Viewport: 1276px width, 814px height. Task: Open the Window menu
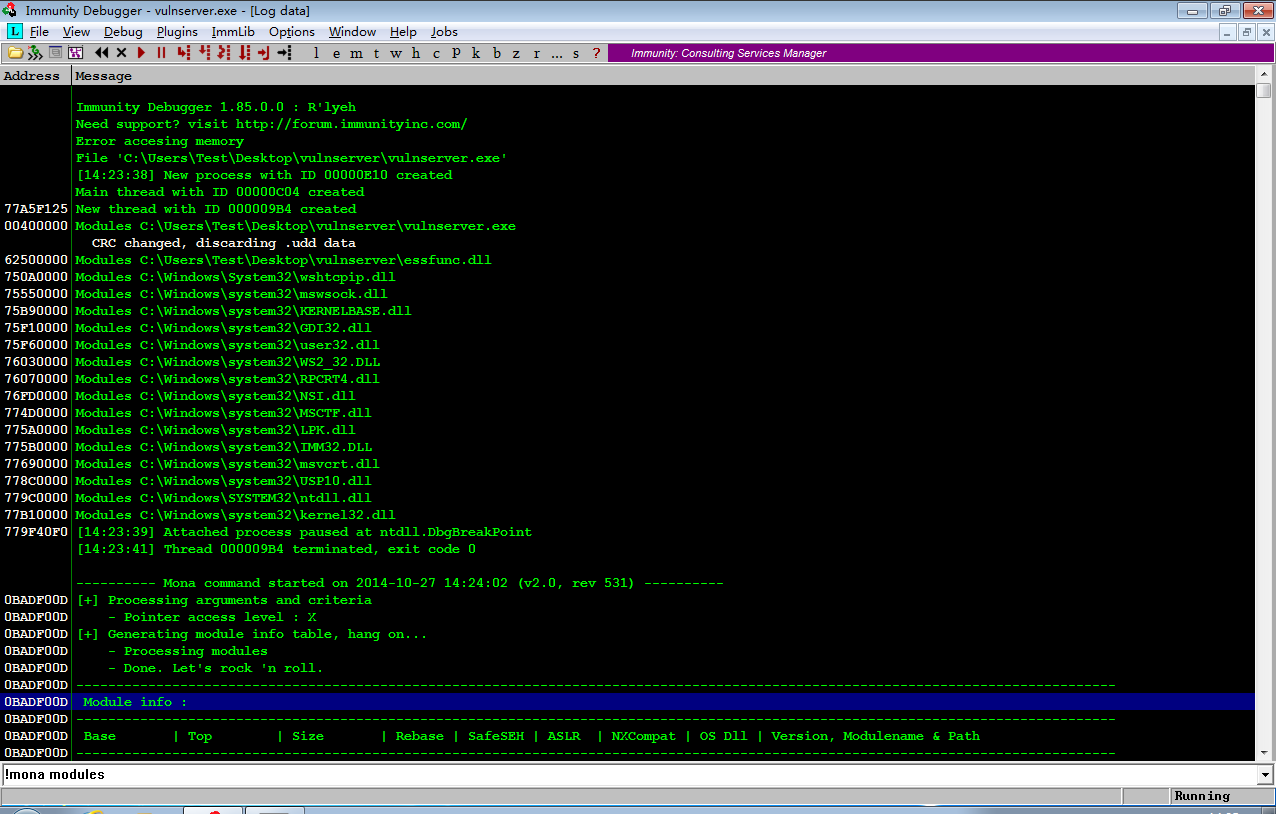pos(352,32)
